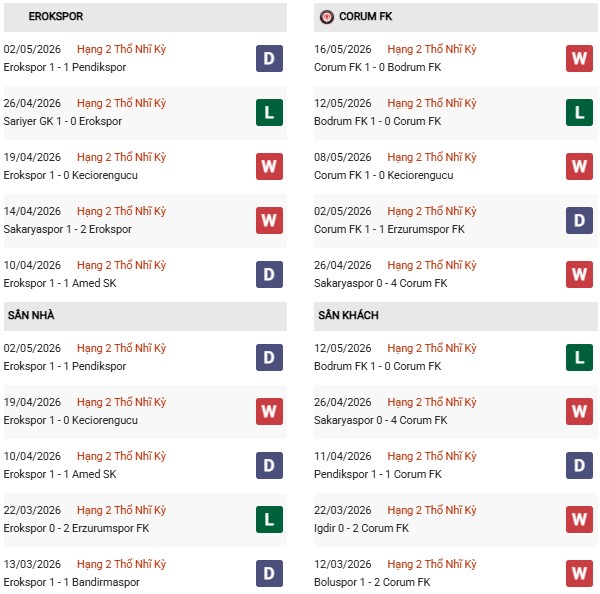
Task: Click the D badge for Erokspor 1 - 1 Bandirmaspor
Action: click(x=269, y=573)
